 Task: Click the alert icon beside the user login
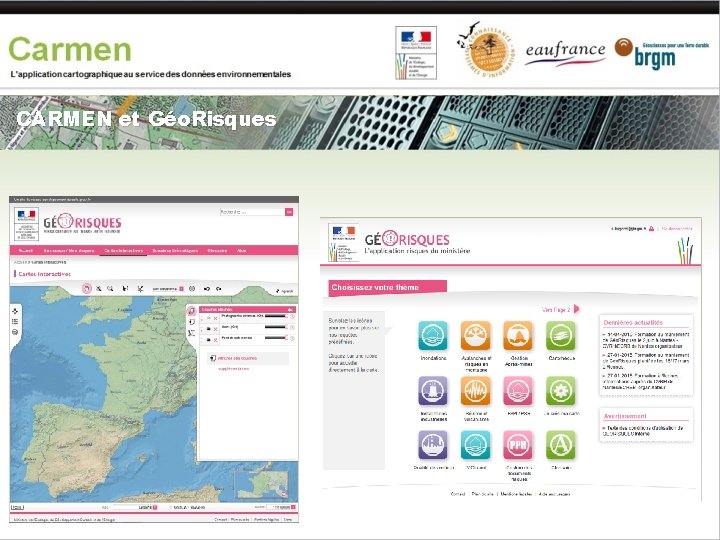click(x=651, y=228)
